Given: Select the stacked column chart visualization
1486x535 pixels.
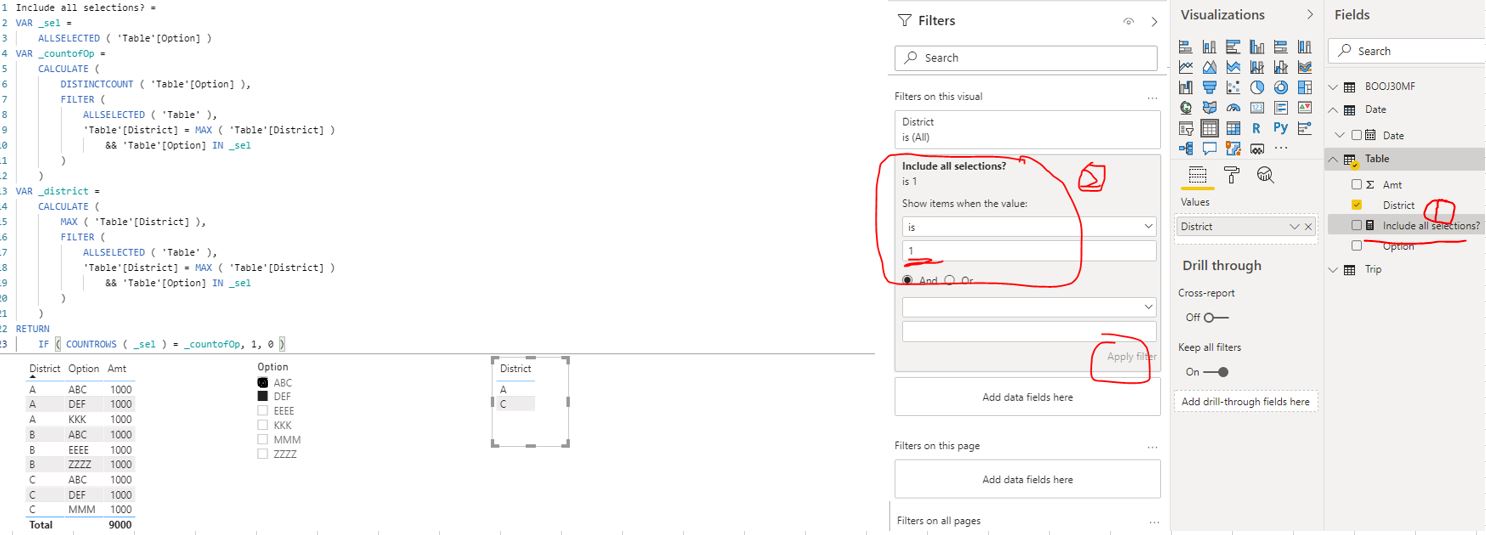Looking at the screenshot, I should (x=1209, y=46).
